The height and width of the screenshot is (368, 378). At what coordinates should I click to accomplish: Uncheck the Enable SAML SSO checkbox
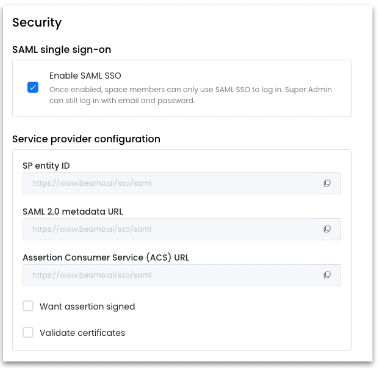[33, 87]
